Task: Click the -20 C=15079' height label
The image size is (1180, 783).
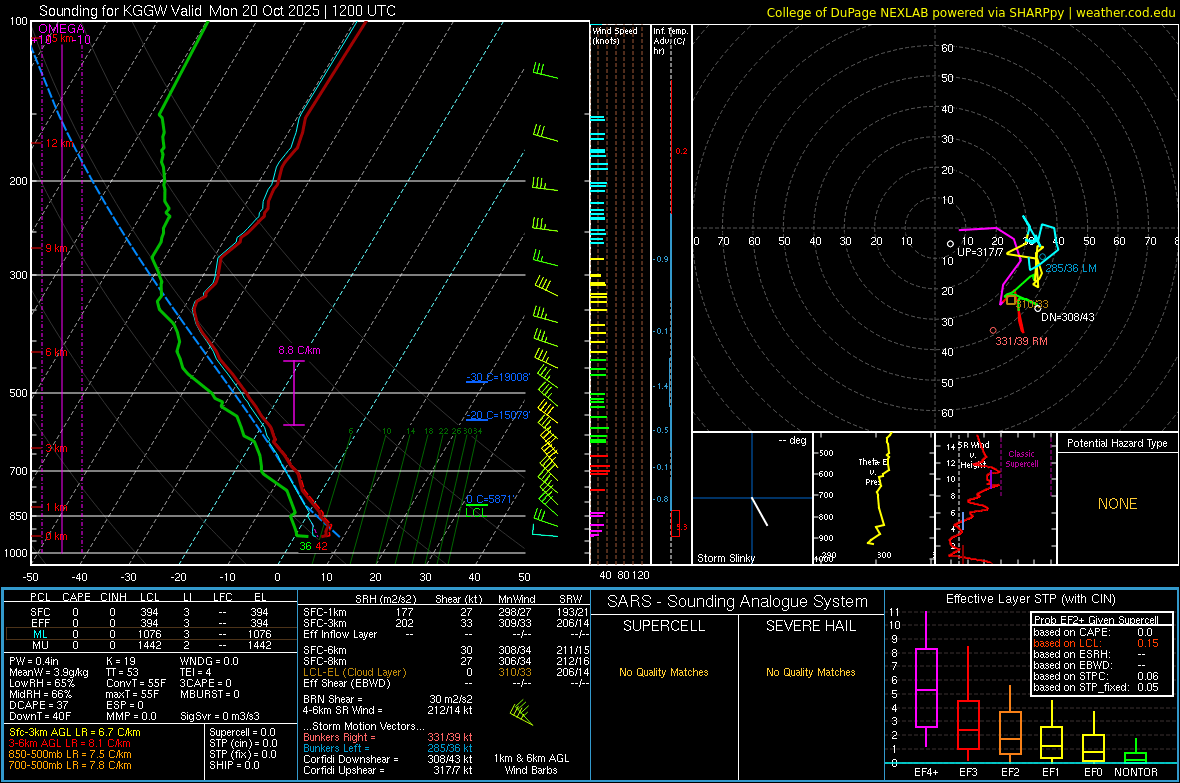Action: 498,415
